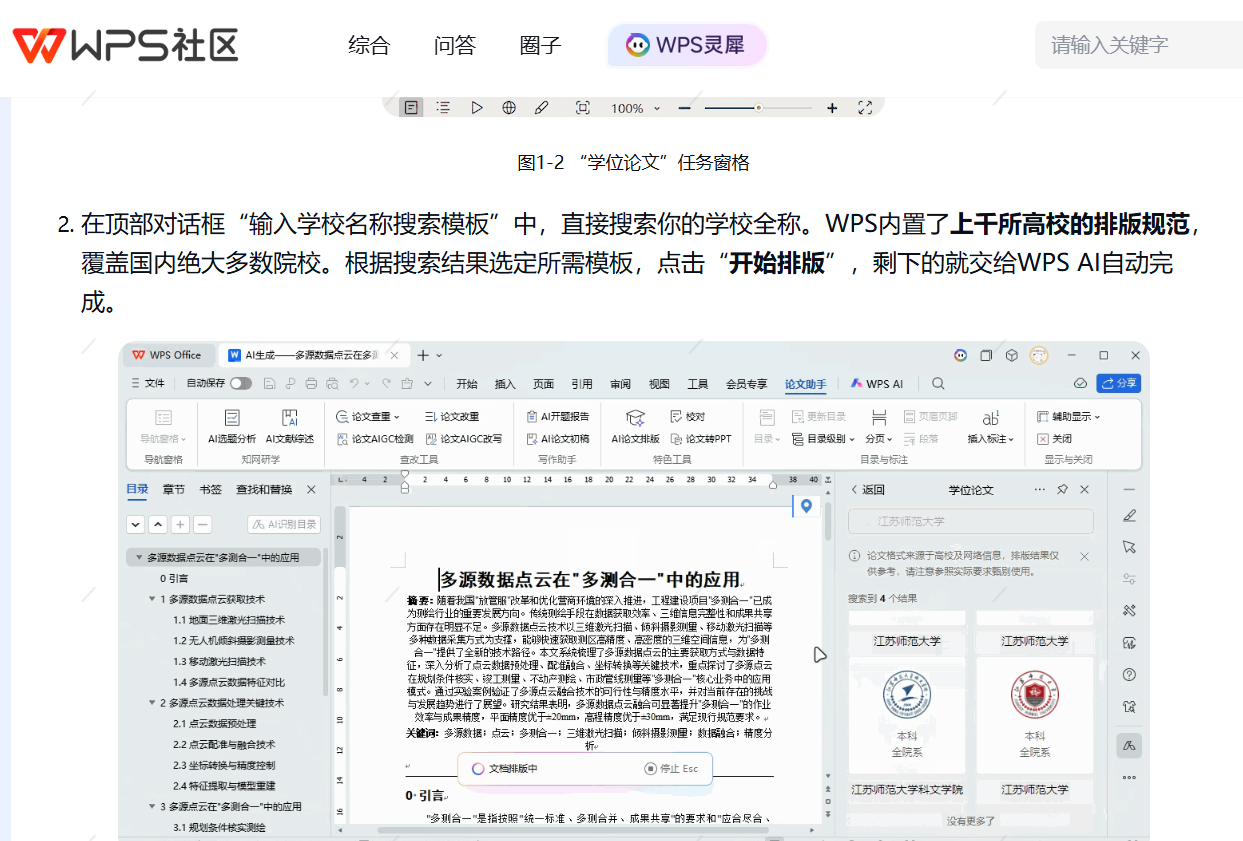Screen dimensions: 1243x841
Task: Open the 问答 section
Action: [x=455, y=45]
